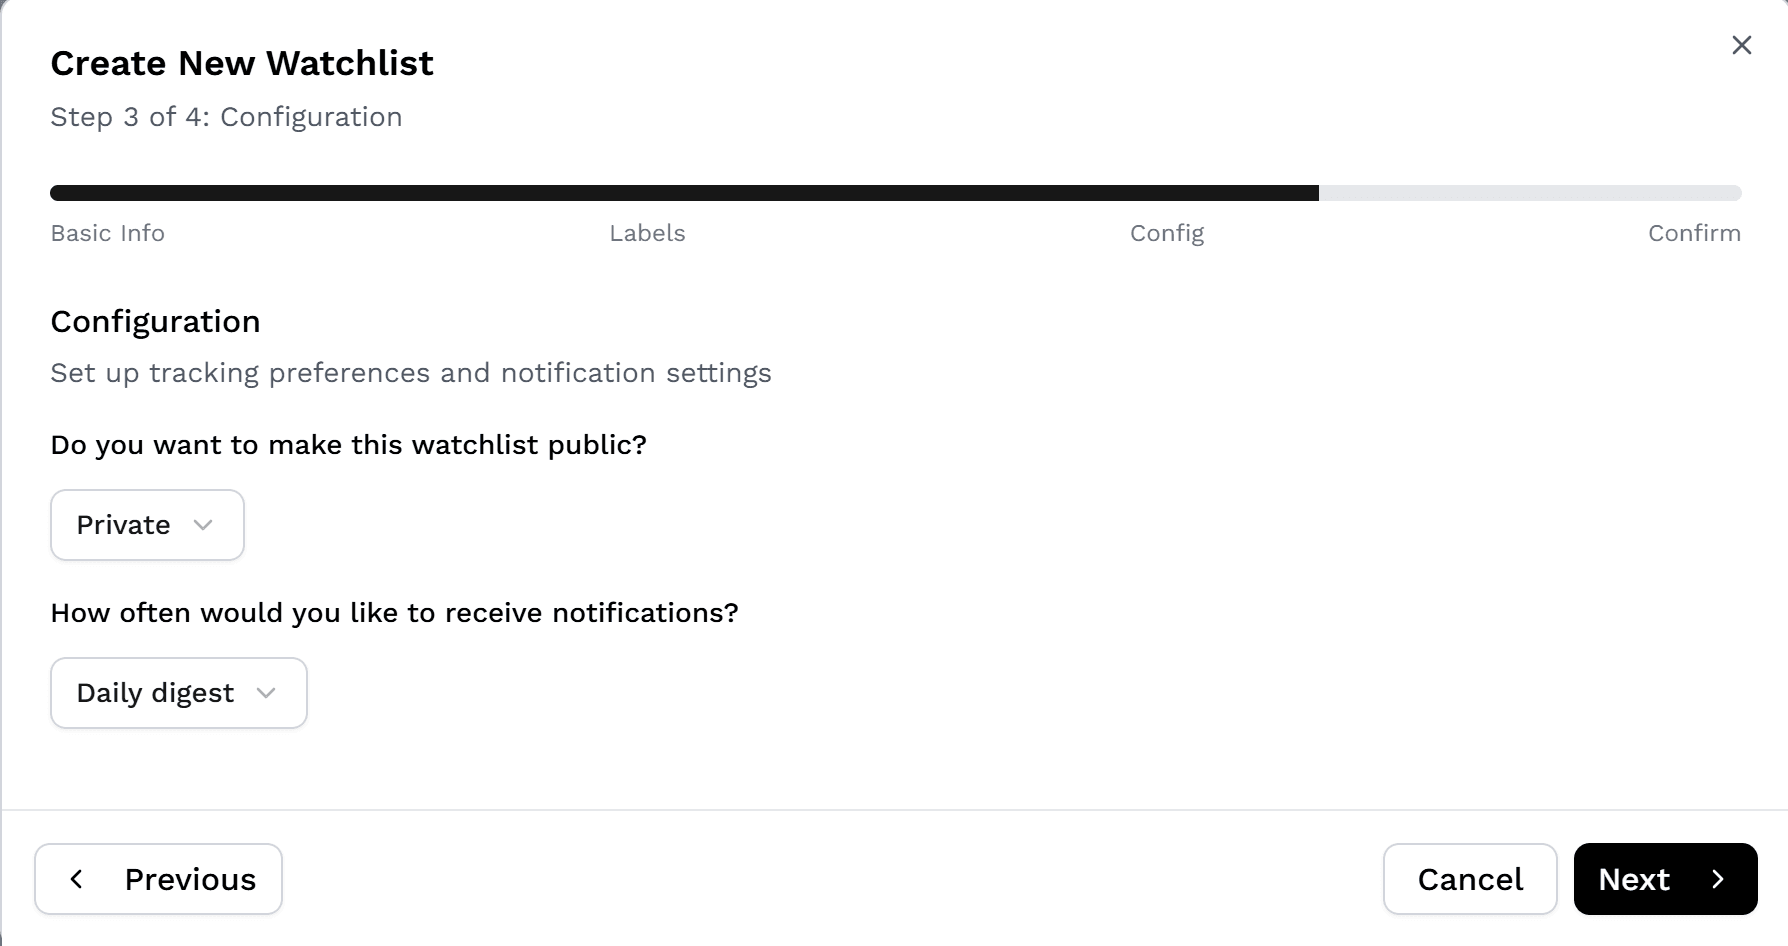1788x946 pixels.
Task: Select the Labels step label
Action: tap(647, 233)
